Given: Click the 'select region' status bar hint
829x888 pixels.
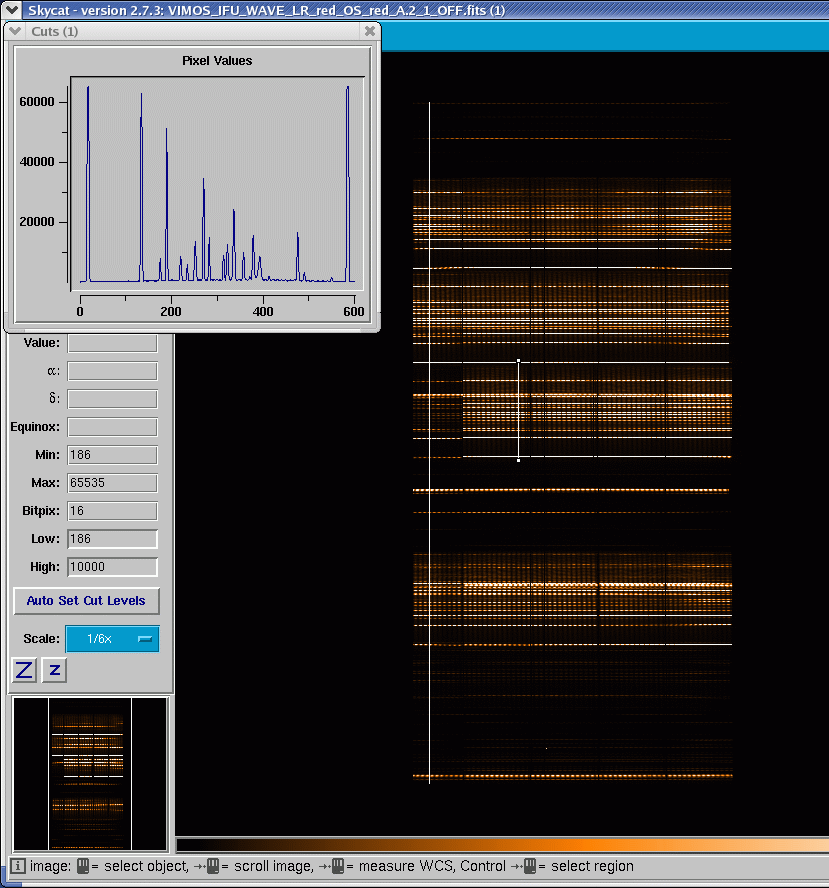Looking at the screenshot, I should click(x=592, y=866).
